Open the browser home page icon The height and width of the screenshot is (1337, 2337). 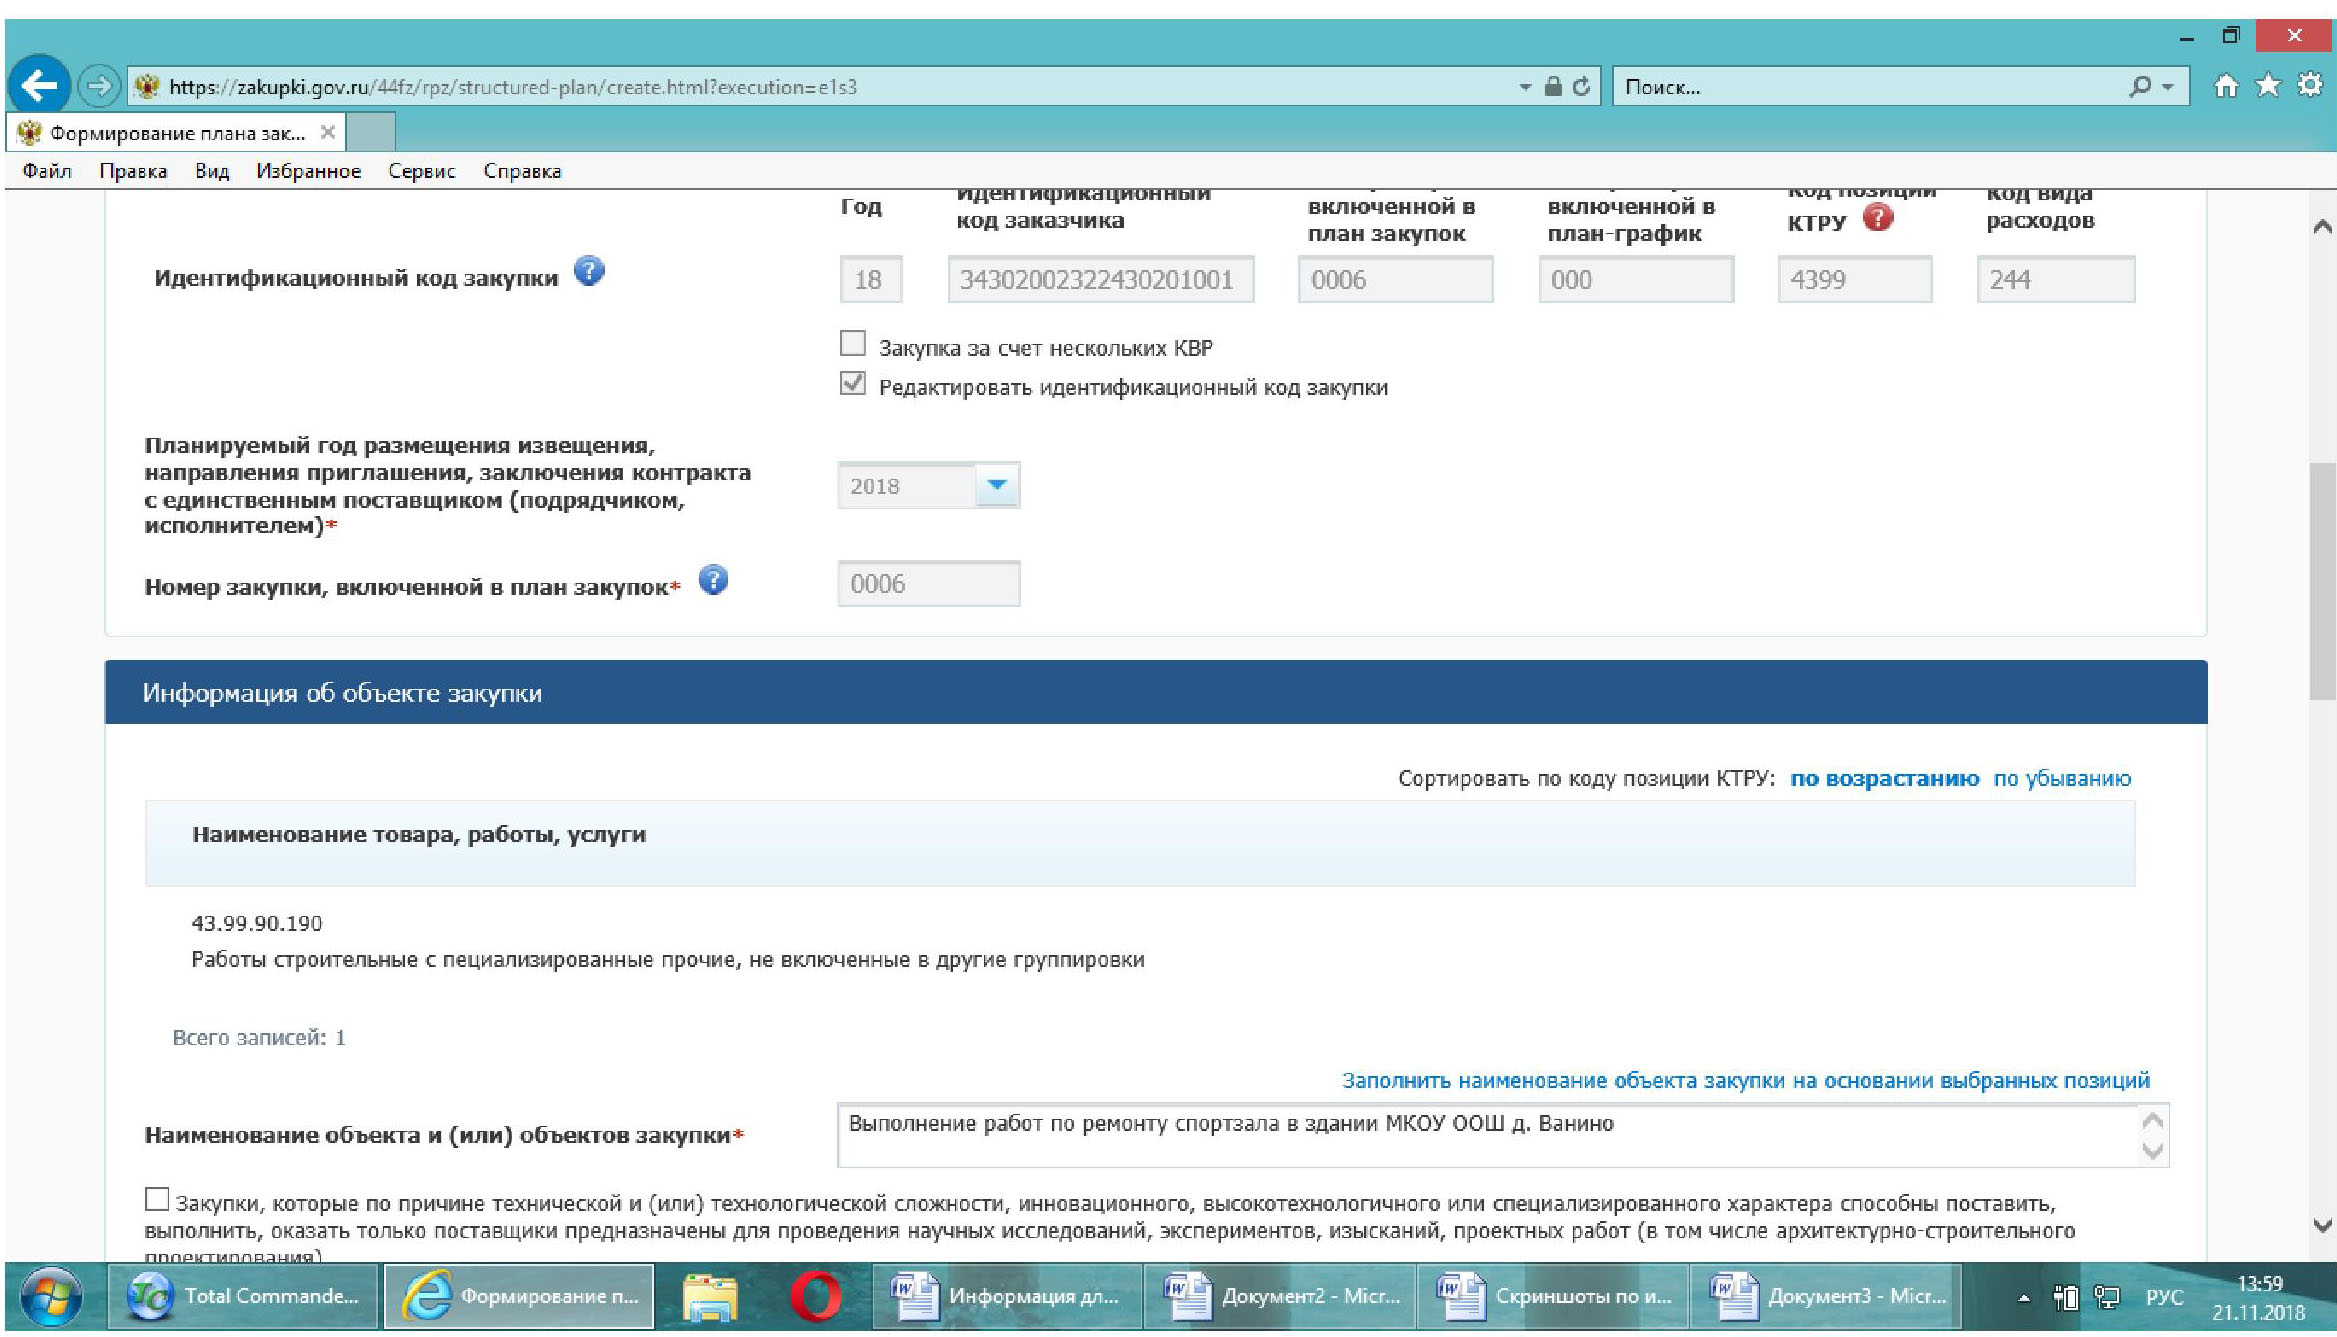tap(2225, 86)
